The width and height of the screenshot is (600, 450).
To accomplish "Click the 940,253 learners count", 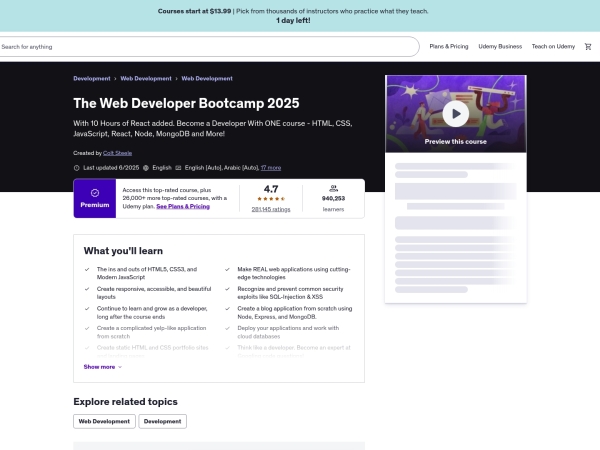I will 333,199.
